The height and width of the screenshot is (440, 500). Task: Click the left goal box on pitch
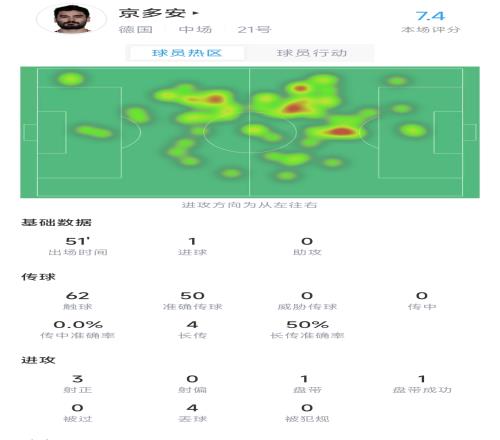(x=30, y=132)
